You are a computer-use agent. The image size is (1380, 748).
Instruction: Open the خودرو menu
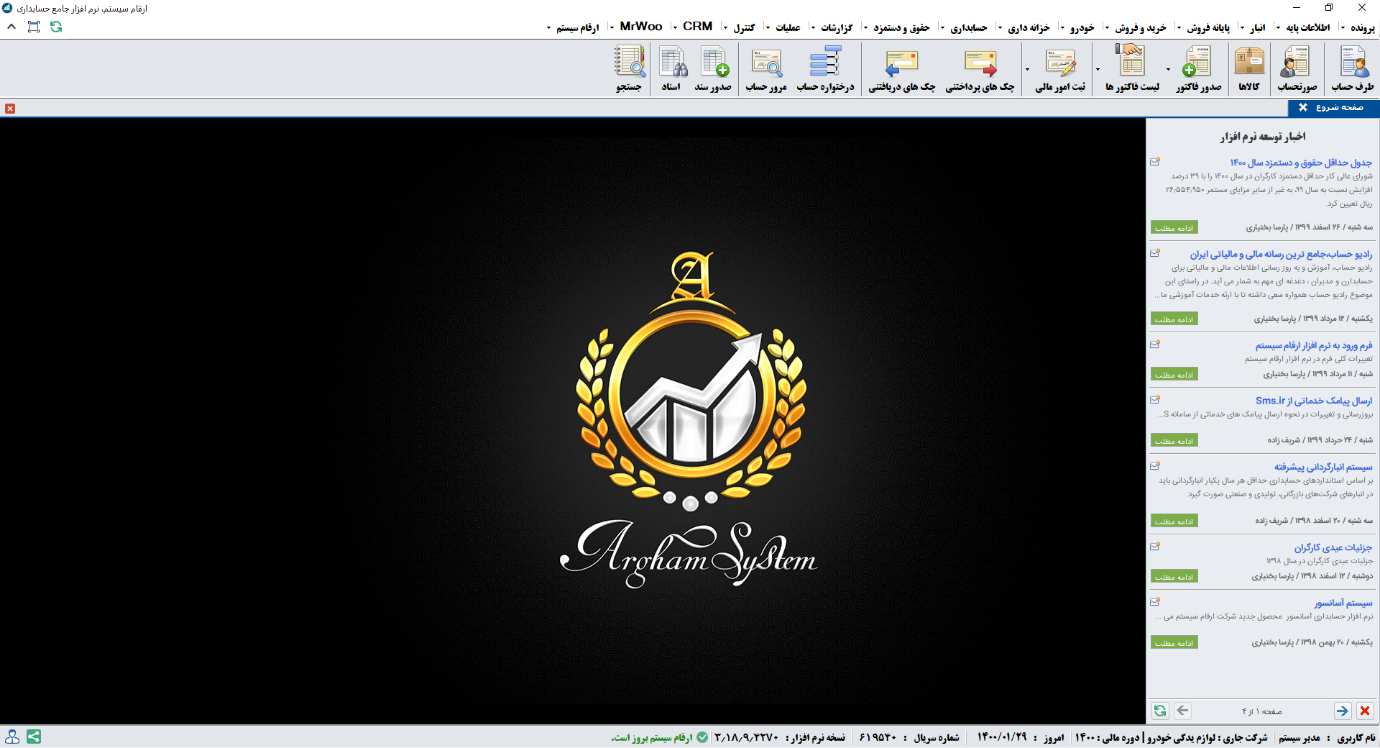[x=1078, y=27]
